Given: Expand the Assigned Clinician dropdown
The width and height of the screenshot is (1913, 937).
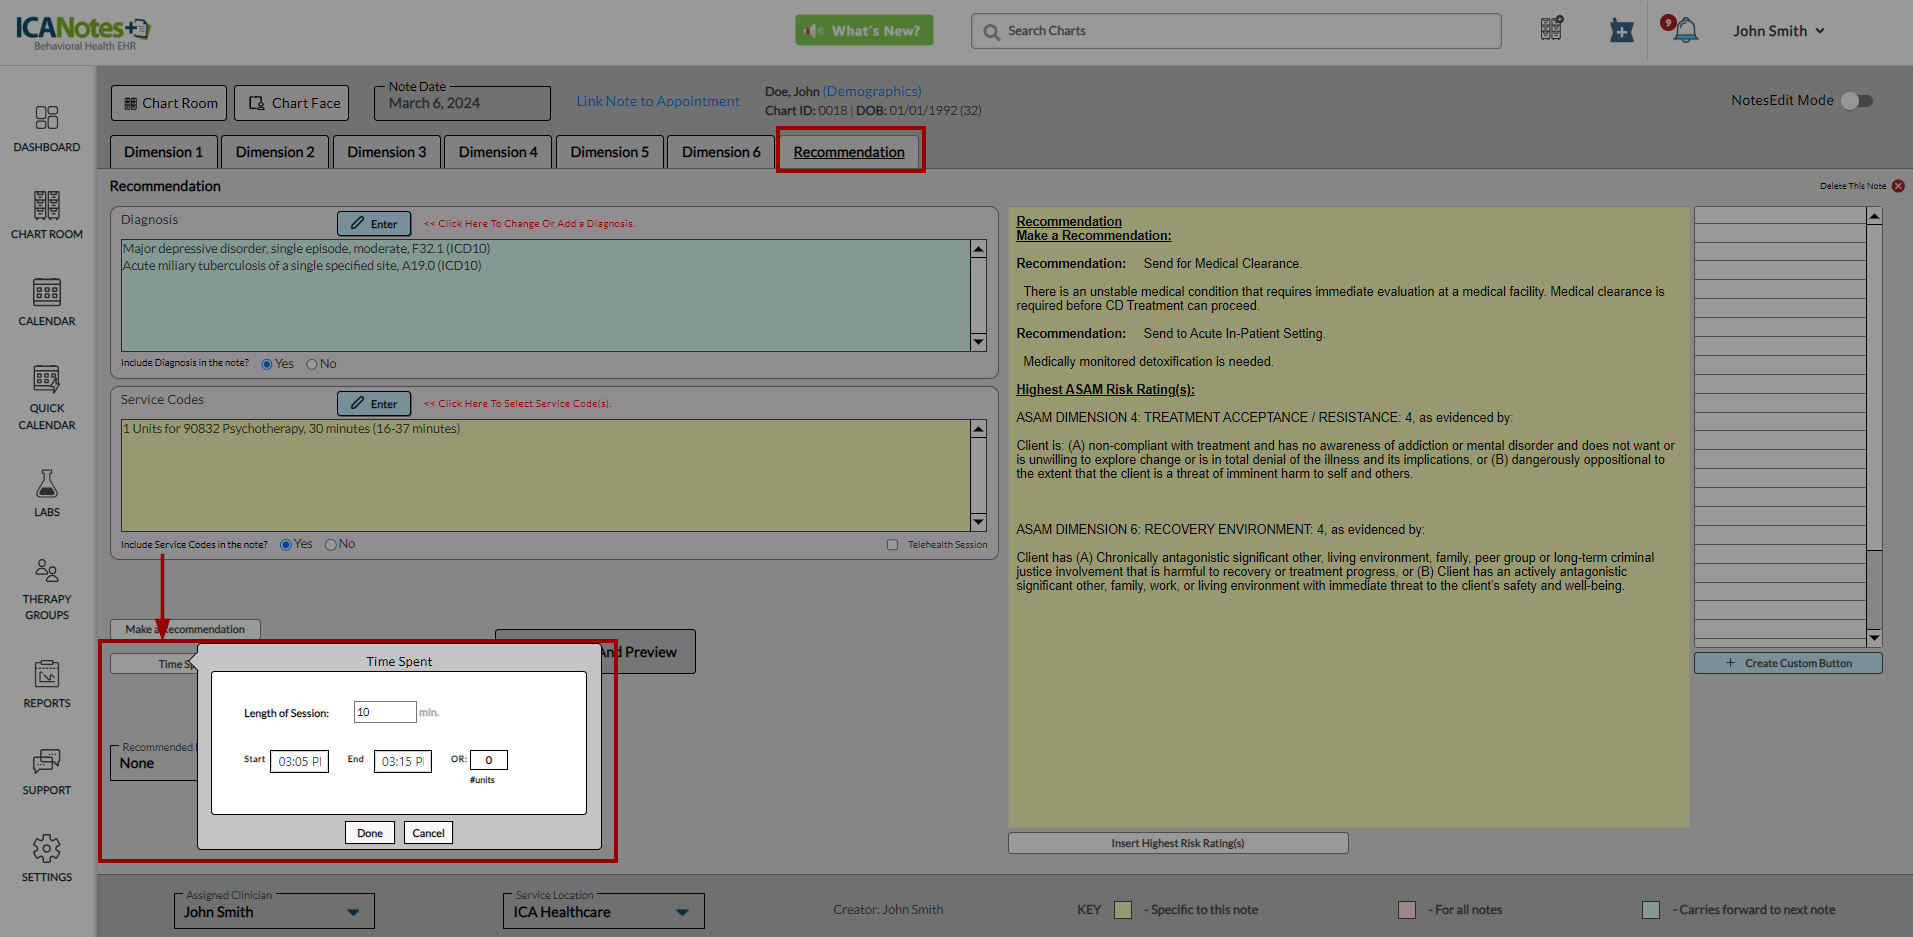Looking at the screenshot, I should [x=353, y=912].
